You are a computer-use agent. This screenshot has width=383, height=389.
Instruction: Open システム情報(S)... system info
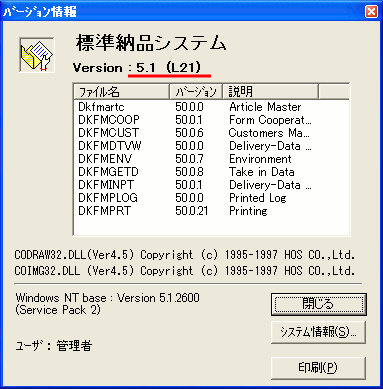tap(319, 332)
